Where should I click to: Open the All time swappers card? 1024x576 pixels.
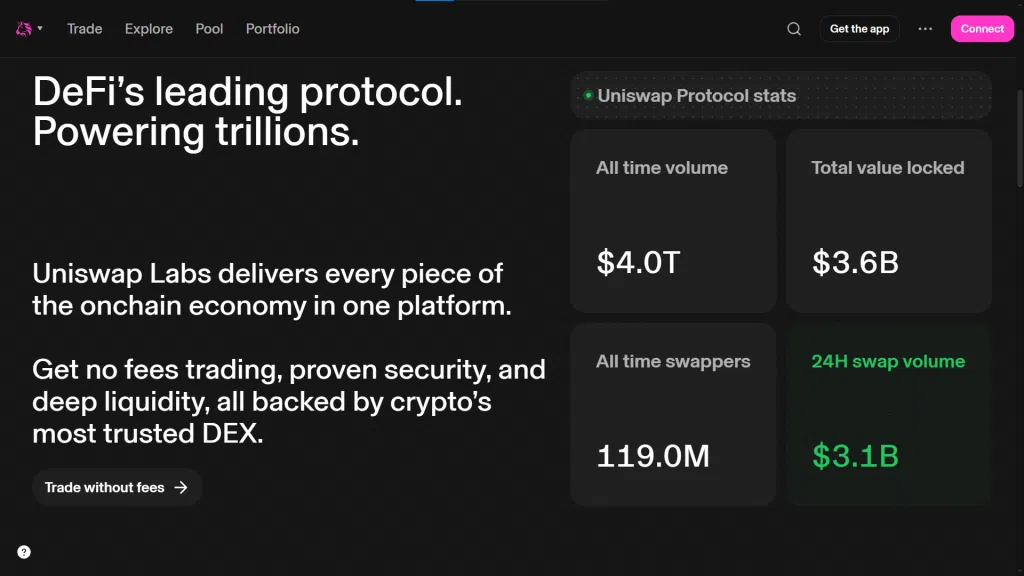[x=673, y=414]
